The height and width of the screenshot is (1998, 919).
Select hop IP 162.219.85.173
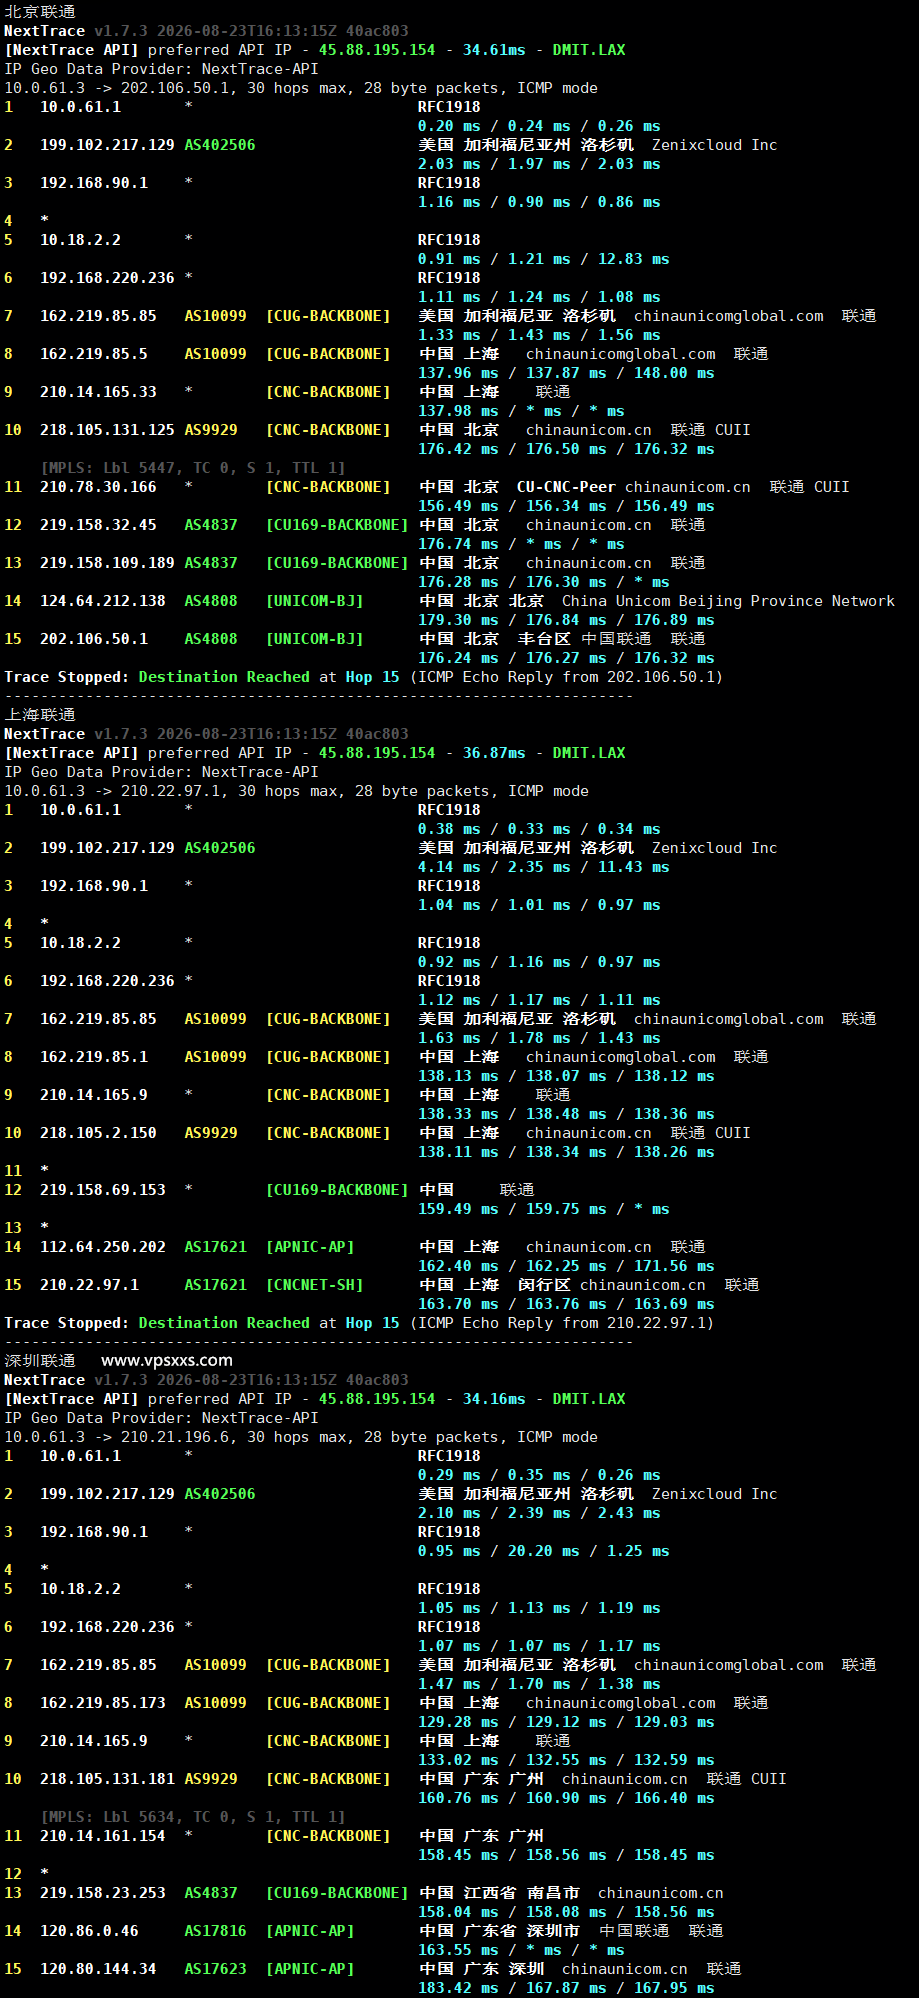click(x=103, y=1703)
